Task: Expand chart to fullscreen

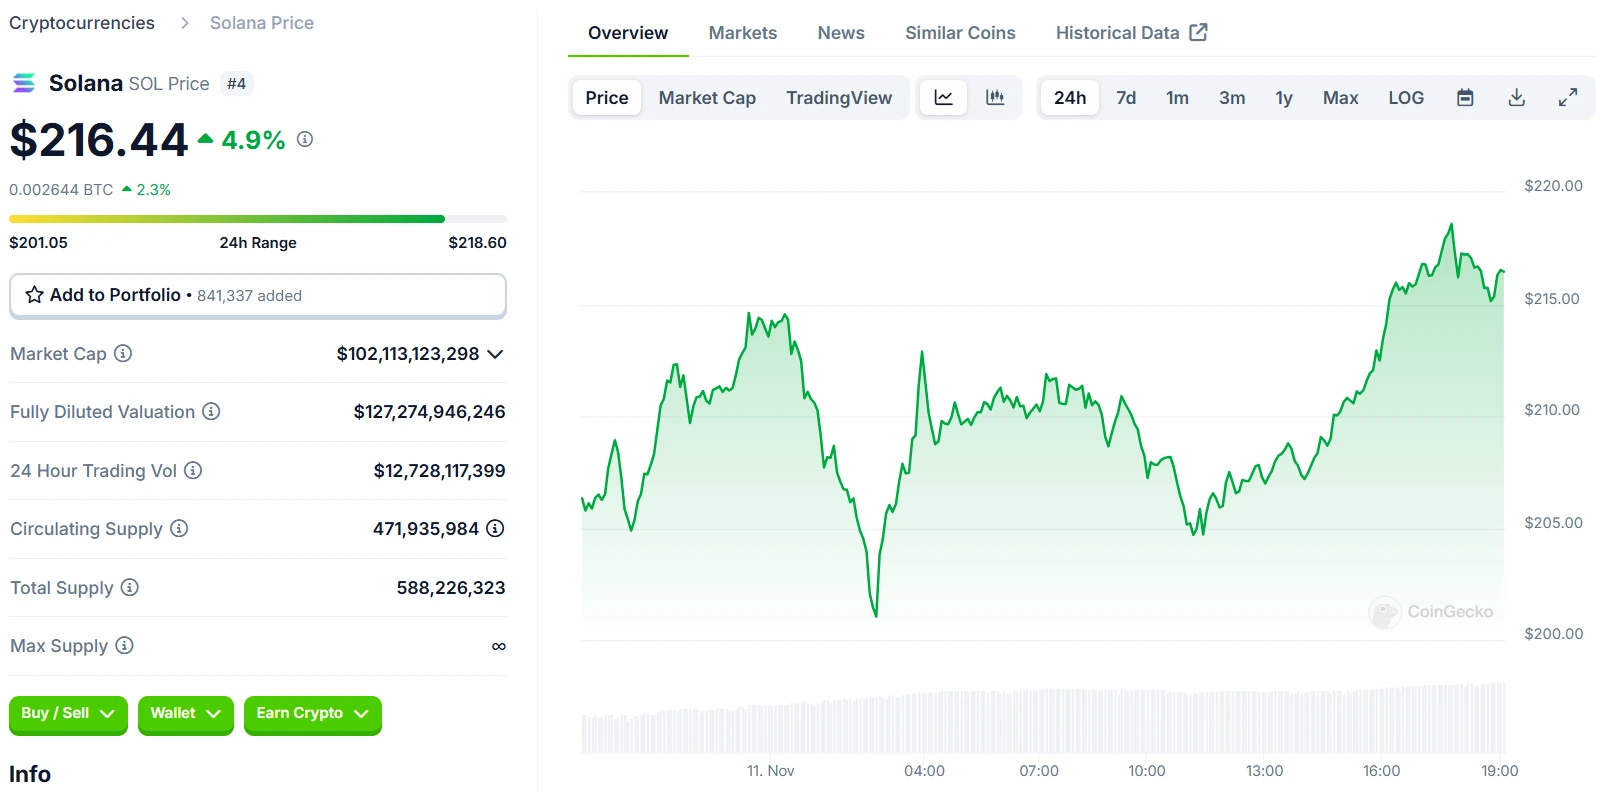Action: click(1568, 97)
